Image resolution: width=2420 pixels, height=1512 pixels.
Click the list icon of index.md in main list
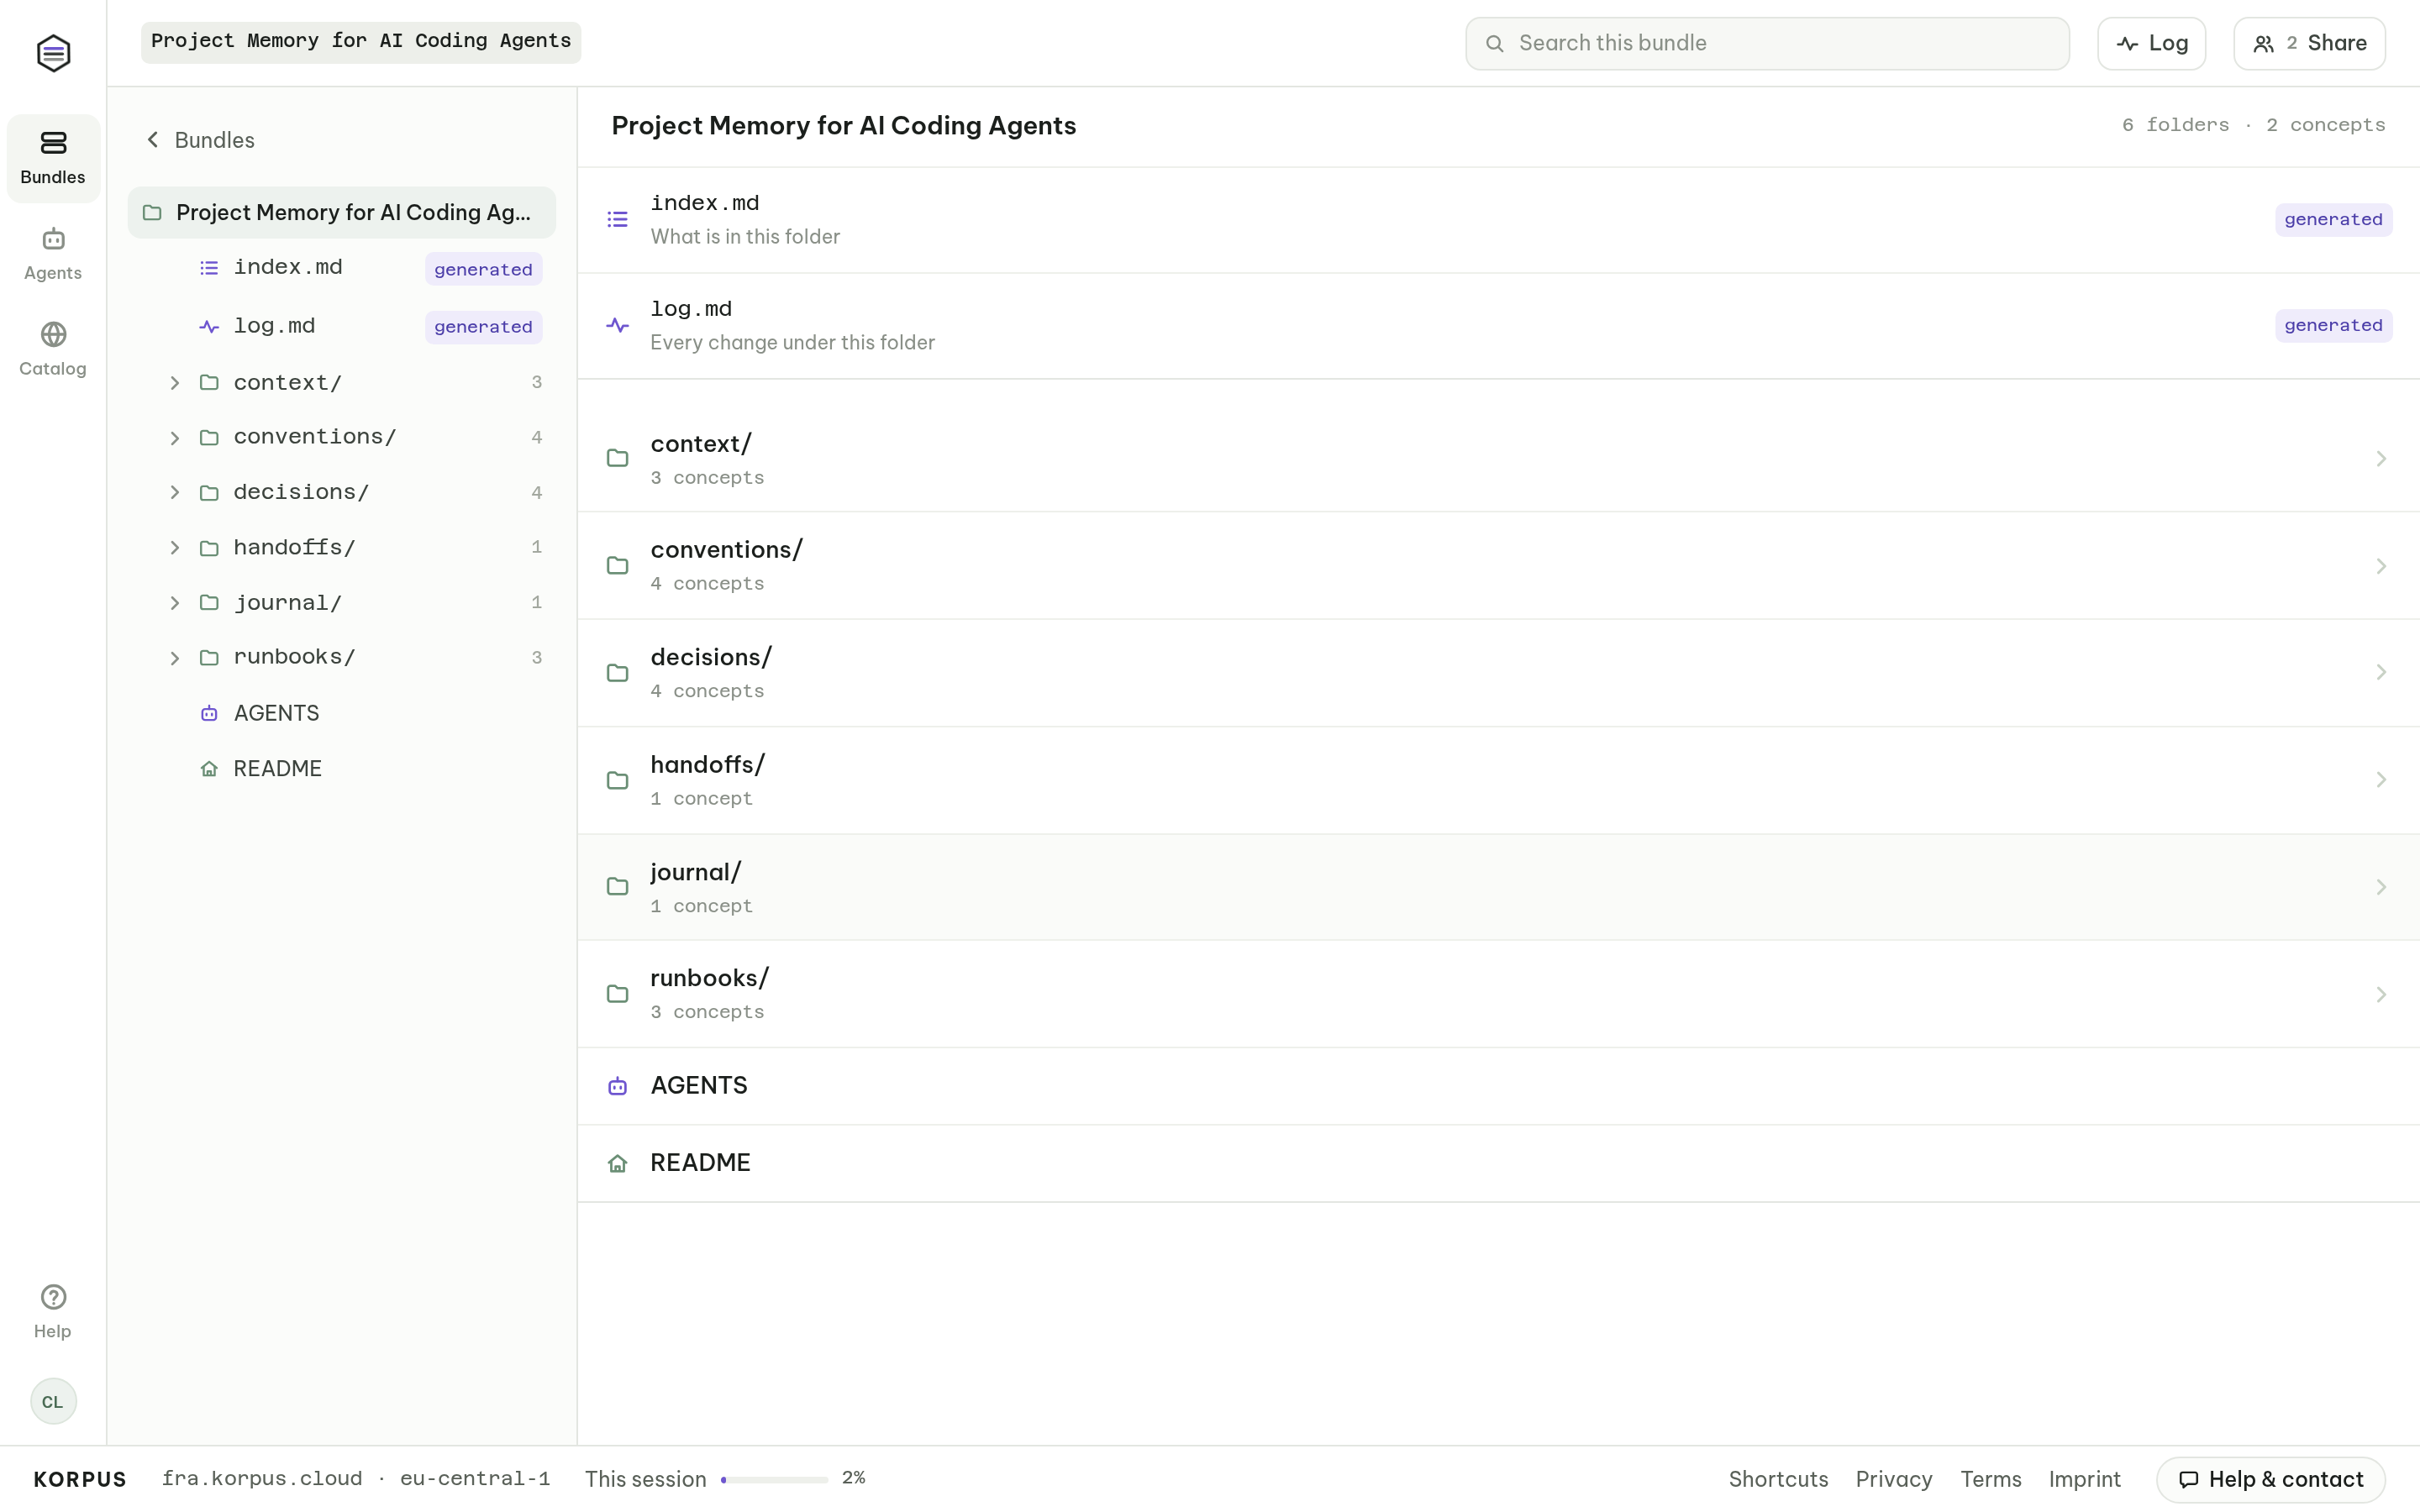pyautogui.click(x=618, y=219)
